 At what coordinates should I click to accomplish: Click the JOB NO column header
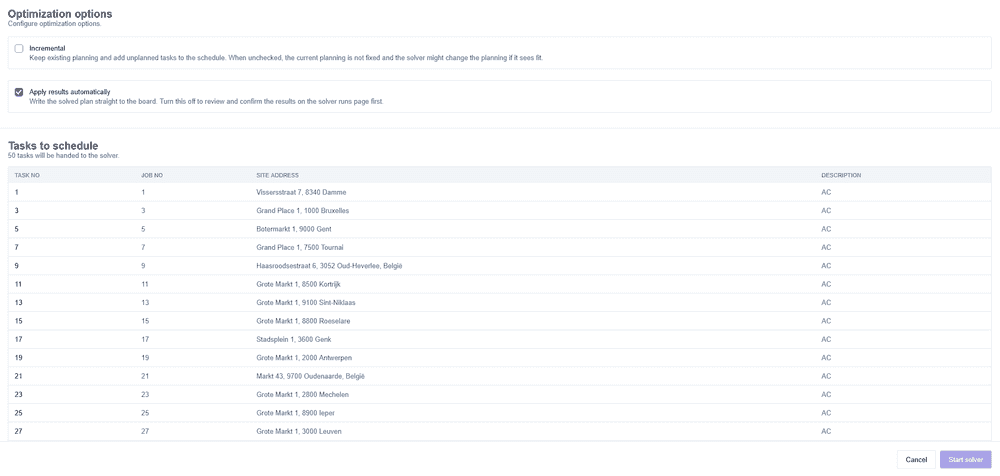[152, 175]
